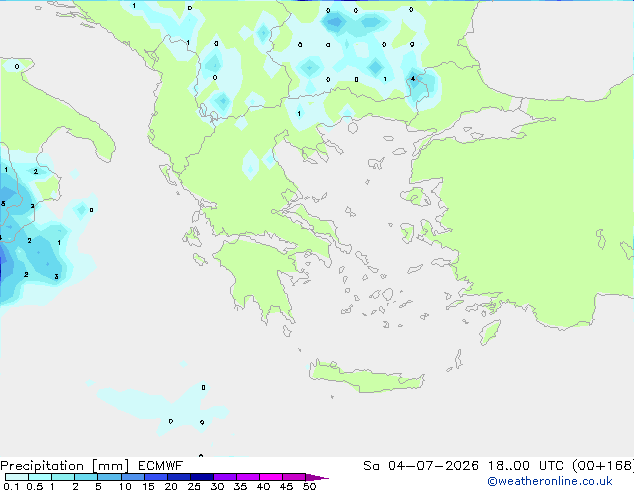This screenshot has width=634, height=490.
Task: Select the 5–10 mm legend color box
Action: (109, 477)
